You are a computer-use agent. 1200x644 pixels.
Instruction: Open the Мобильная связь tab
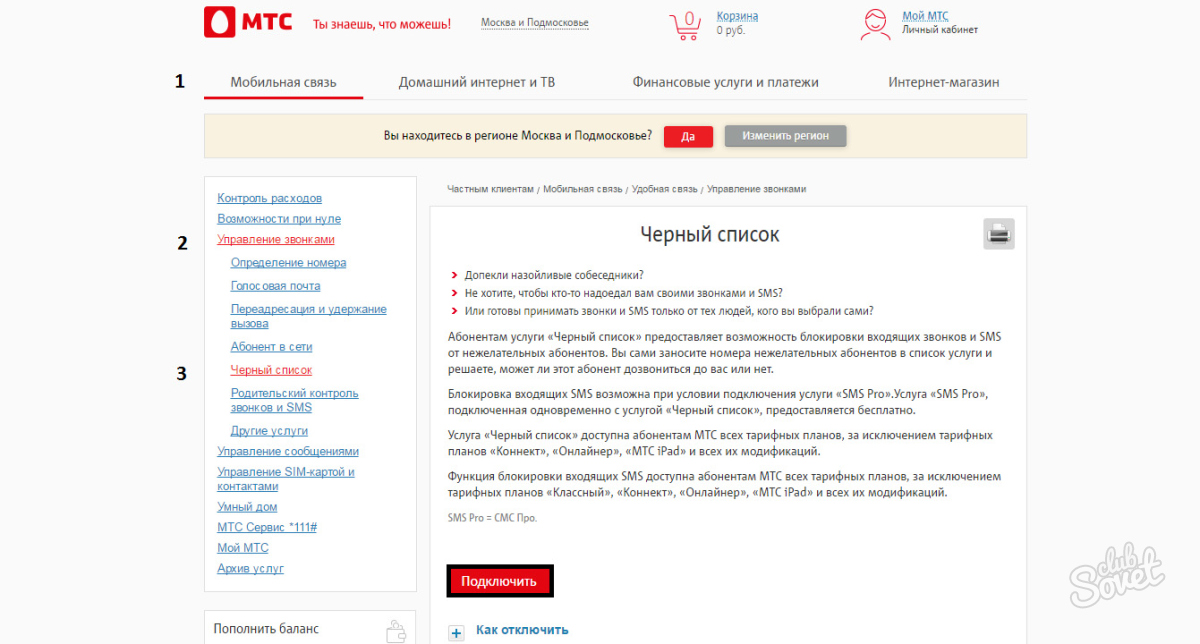click(x=284, y=82)
